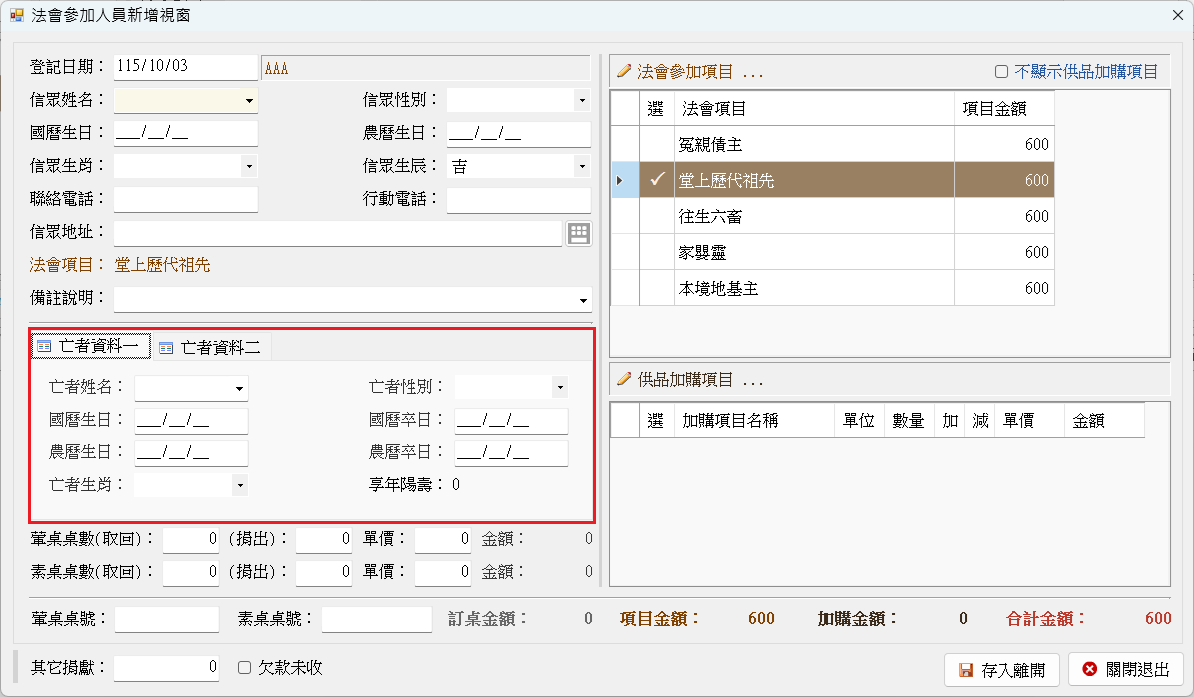Viewport: 1194px width, 697px height.
Task: Switch to 亡者資料二 tab
Action: (x=211, y=347)
